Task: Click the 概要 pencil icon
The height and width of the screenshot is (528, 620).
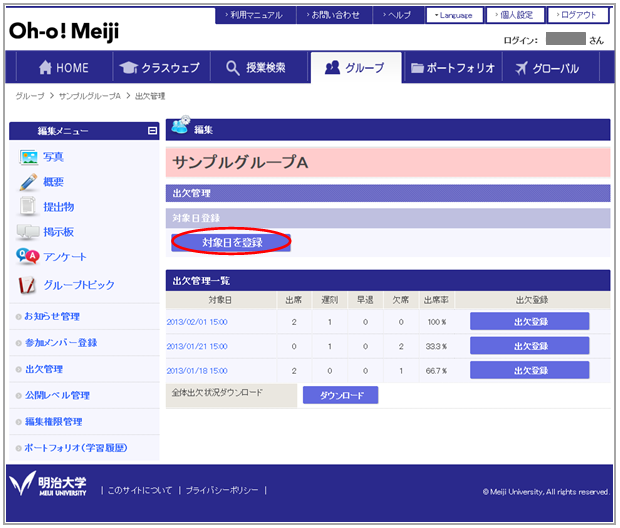Action: [28, 182]
